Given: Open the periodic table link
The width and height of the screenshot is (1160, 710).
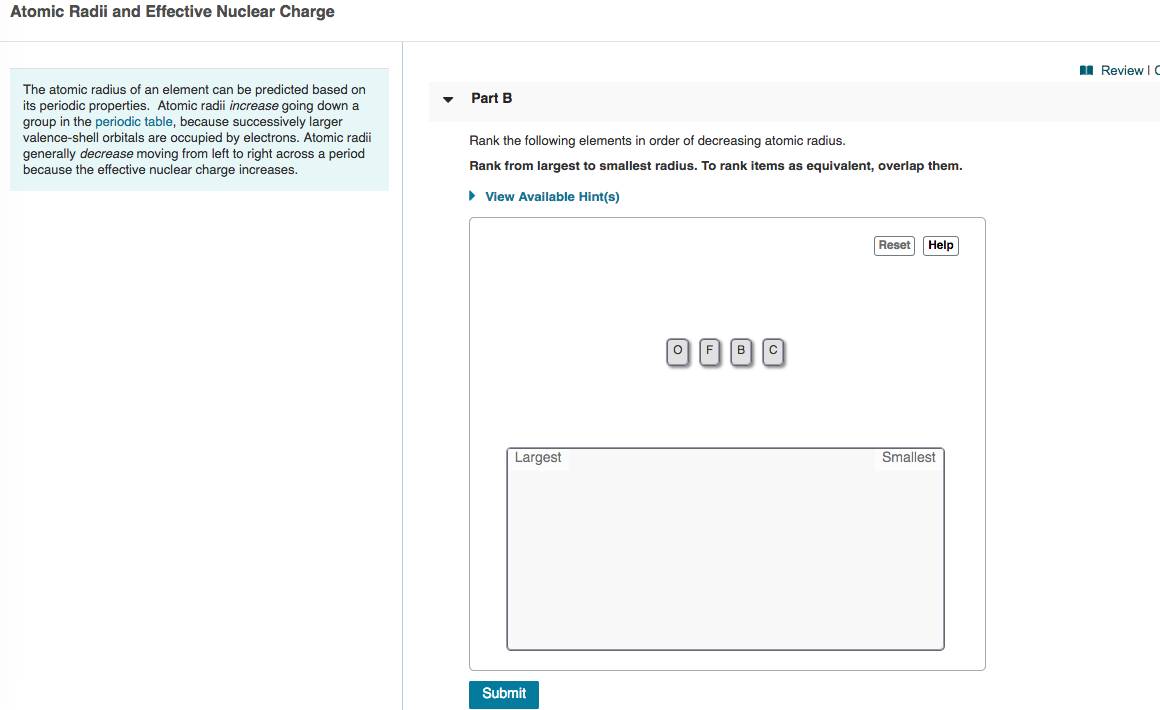Looking at the screenshot, I should [x=133, y=121].
